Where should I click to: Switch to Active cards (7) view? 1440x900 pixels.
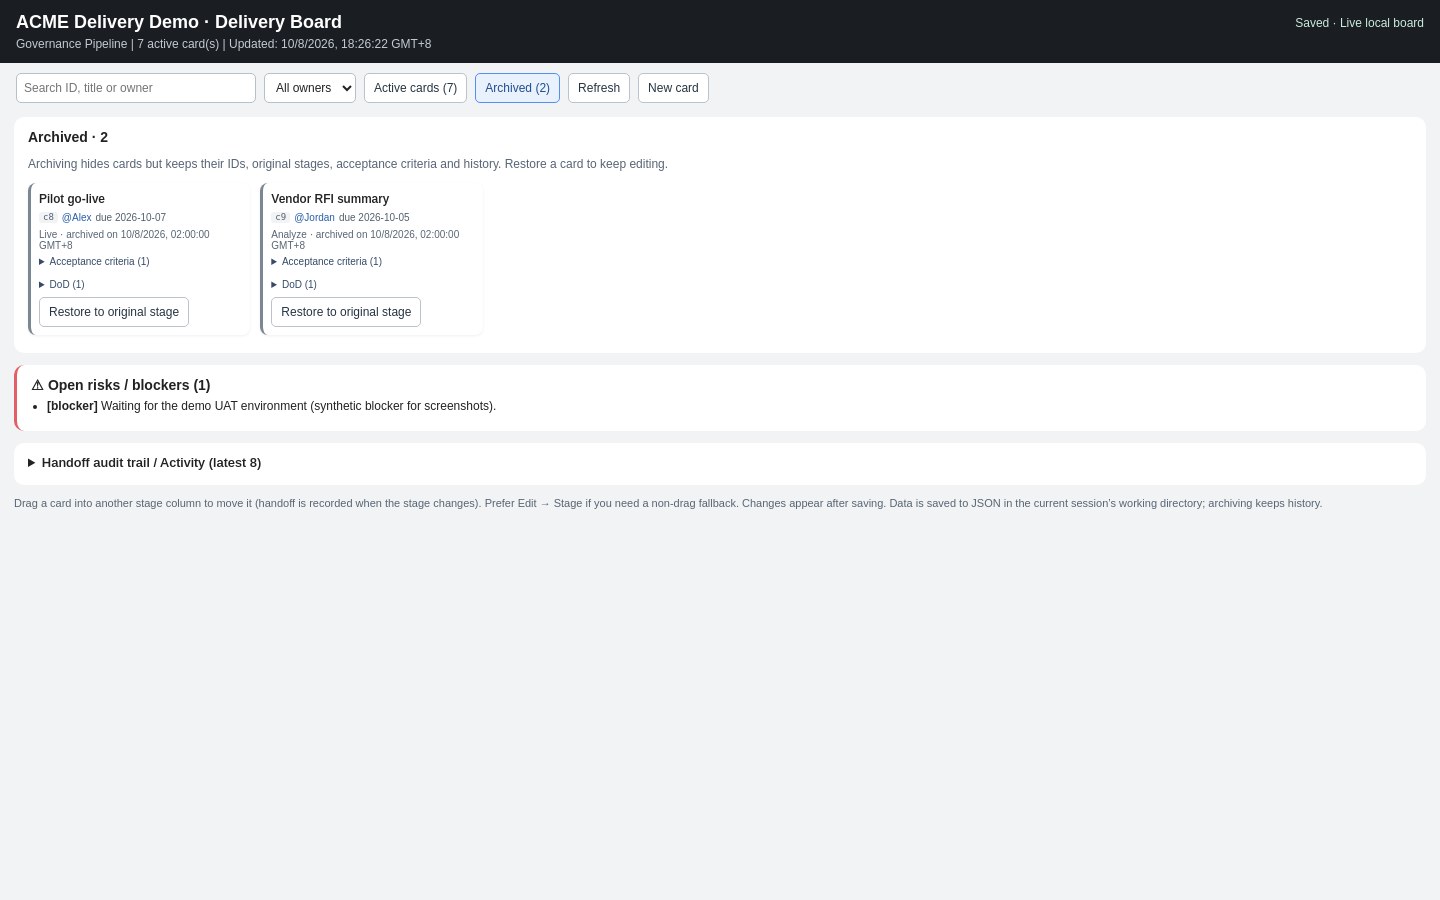click(415, 88)
